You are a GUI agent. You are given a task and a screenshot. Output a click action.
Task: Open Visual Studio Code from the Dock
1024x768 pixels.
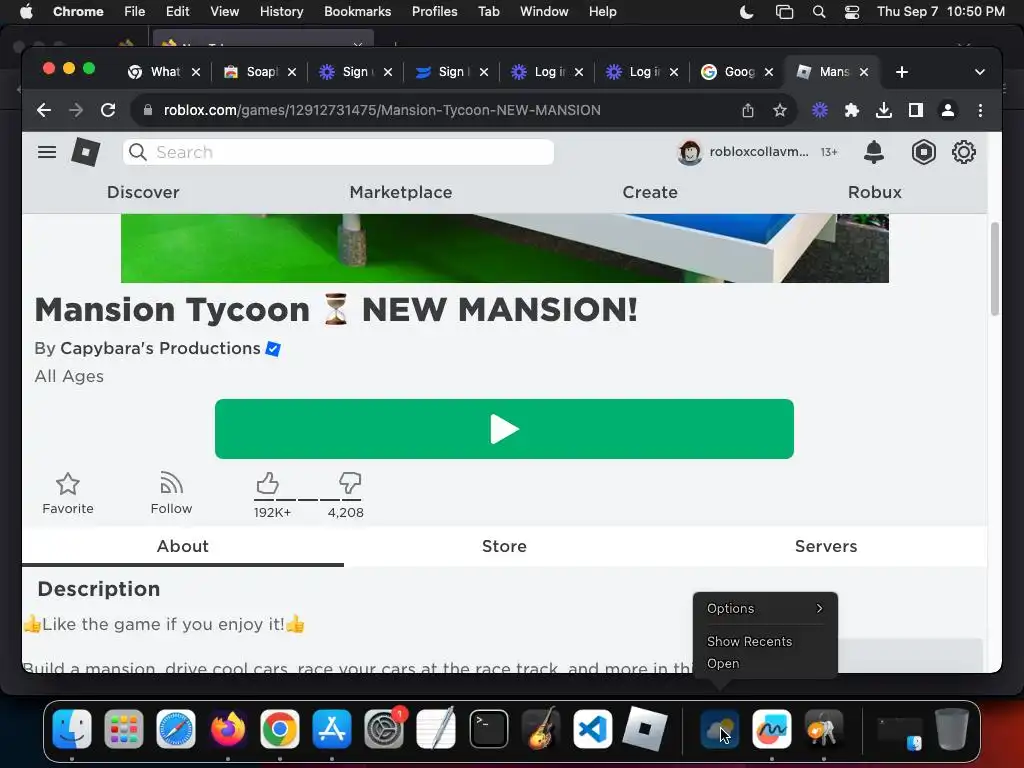pos(592,729)
